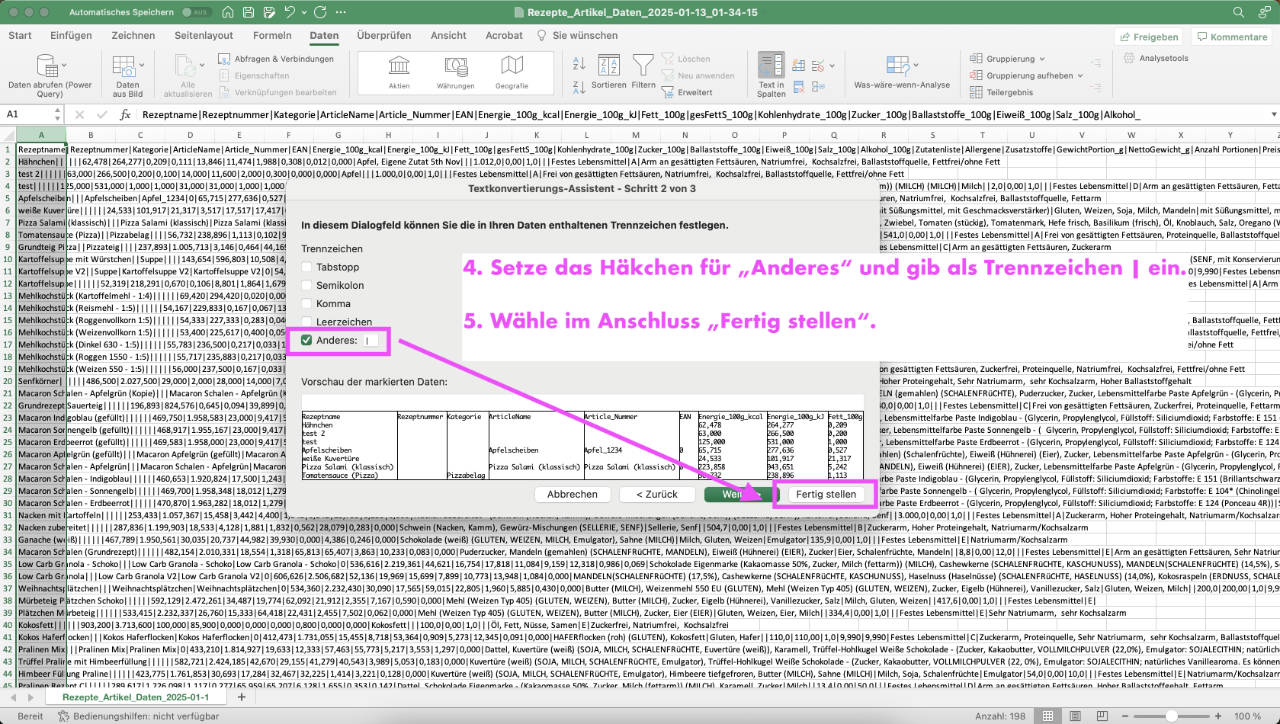
Task: Click the Fertig stellen button
Action: pos(826,494)
